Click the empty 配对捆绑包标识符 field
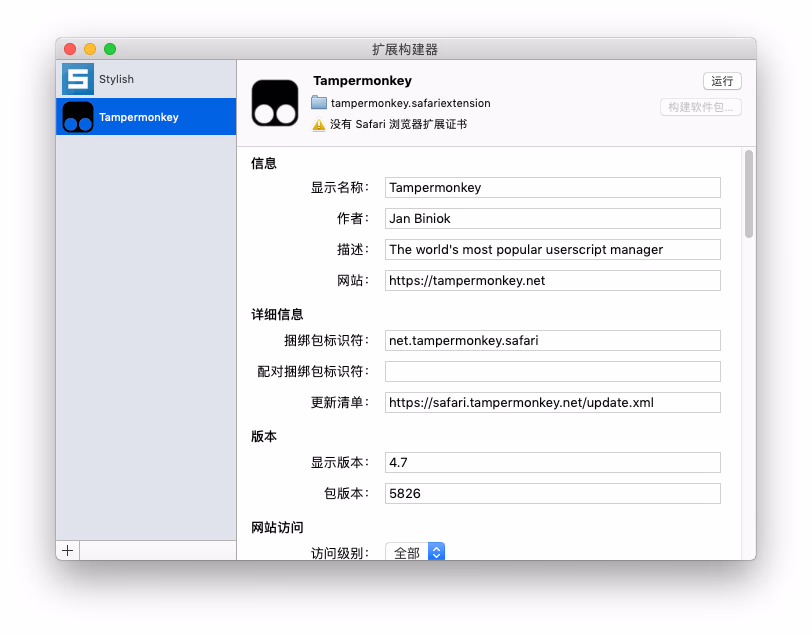The image size is (812, 634). [552, 371]
